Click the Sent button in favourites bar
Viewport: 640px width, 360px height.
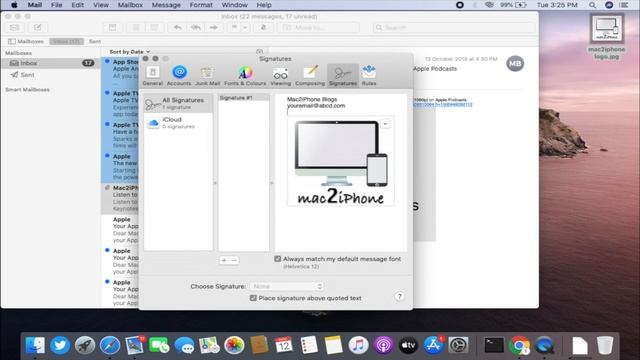95,41
